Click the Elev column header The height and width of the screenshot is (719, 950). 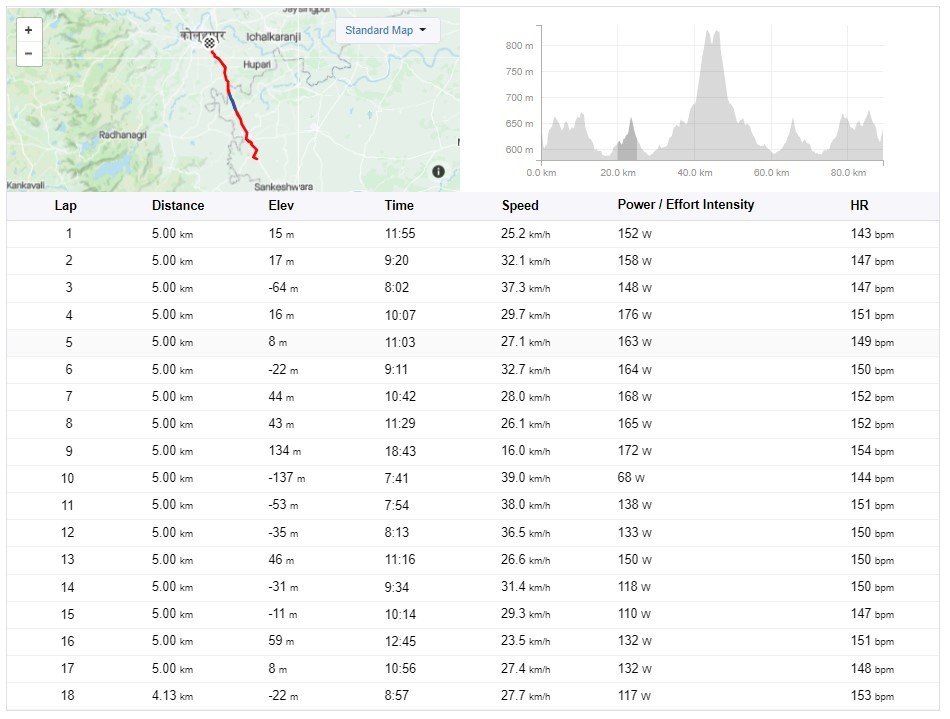[282, 206]
